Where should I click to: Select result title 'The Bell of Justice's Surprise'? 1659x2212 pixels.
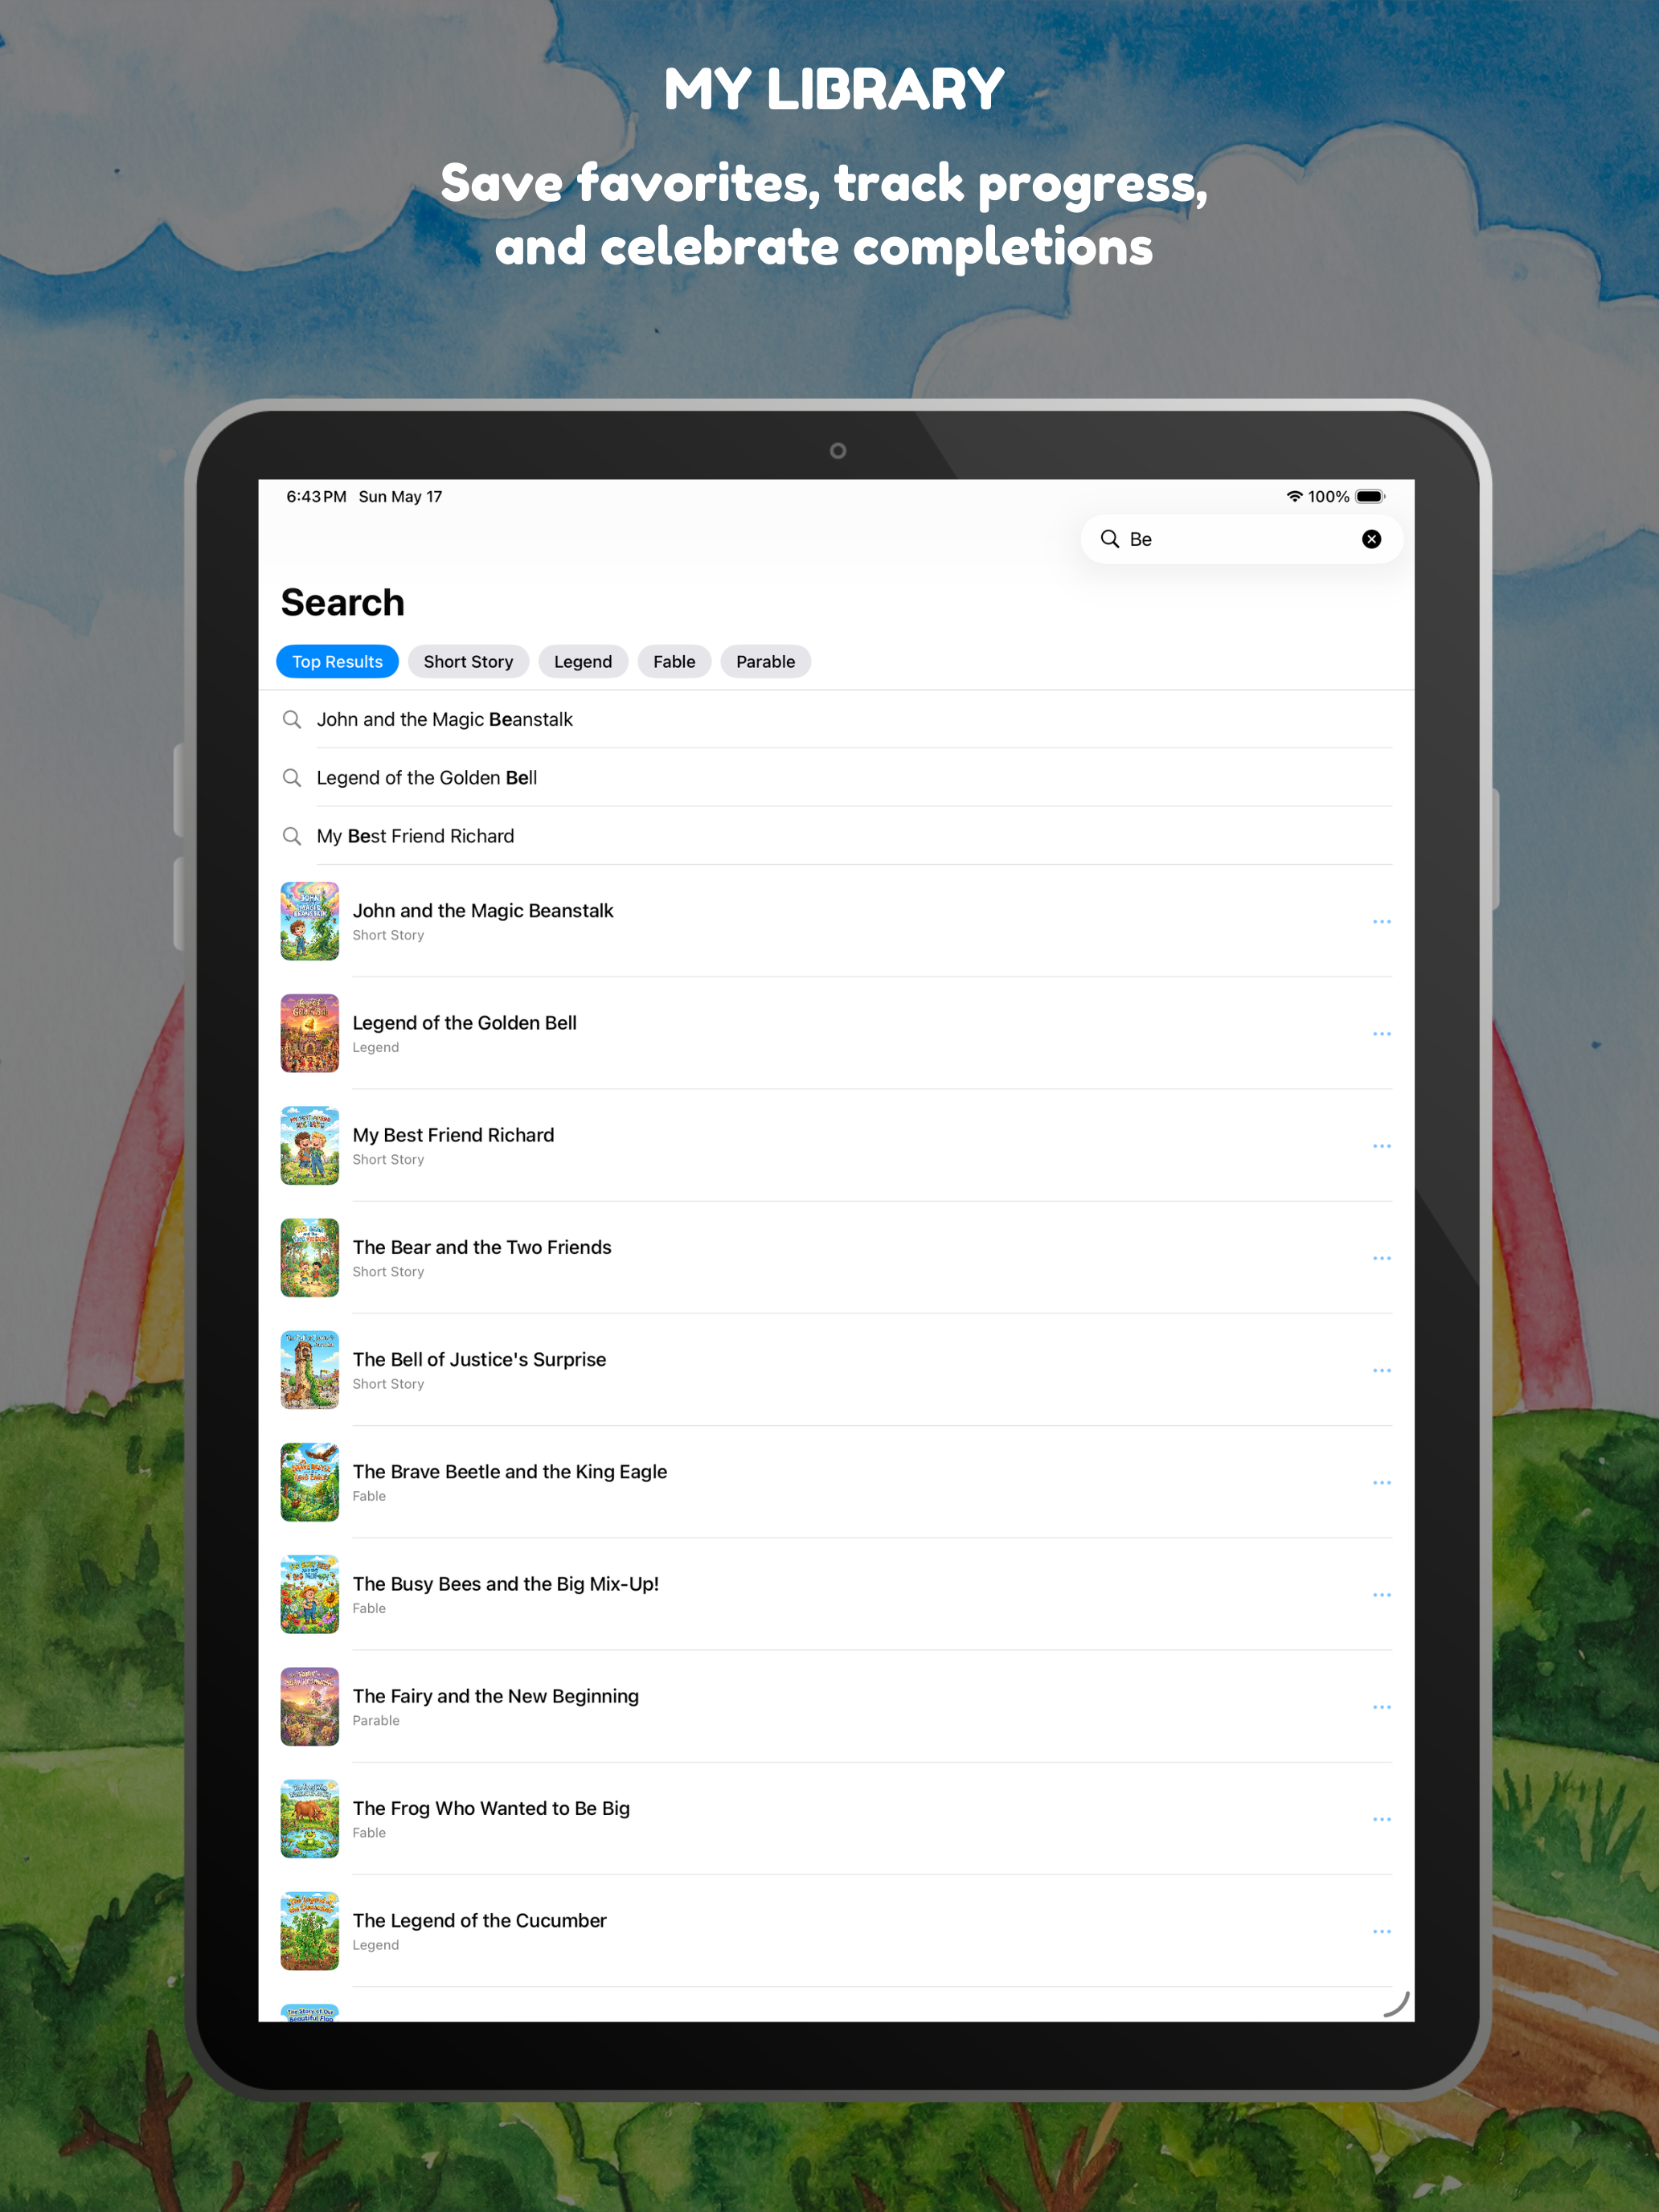[x=479, y=1359]
